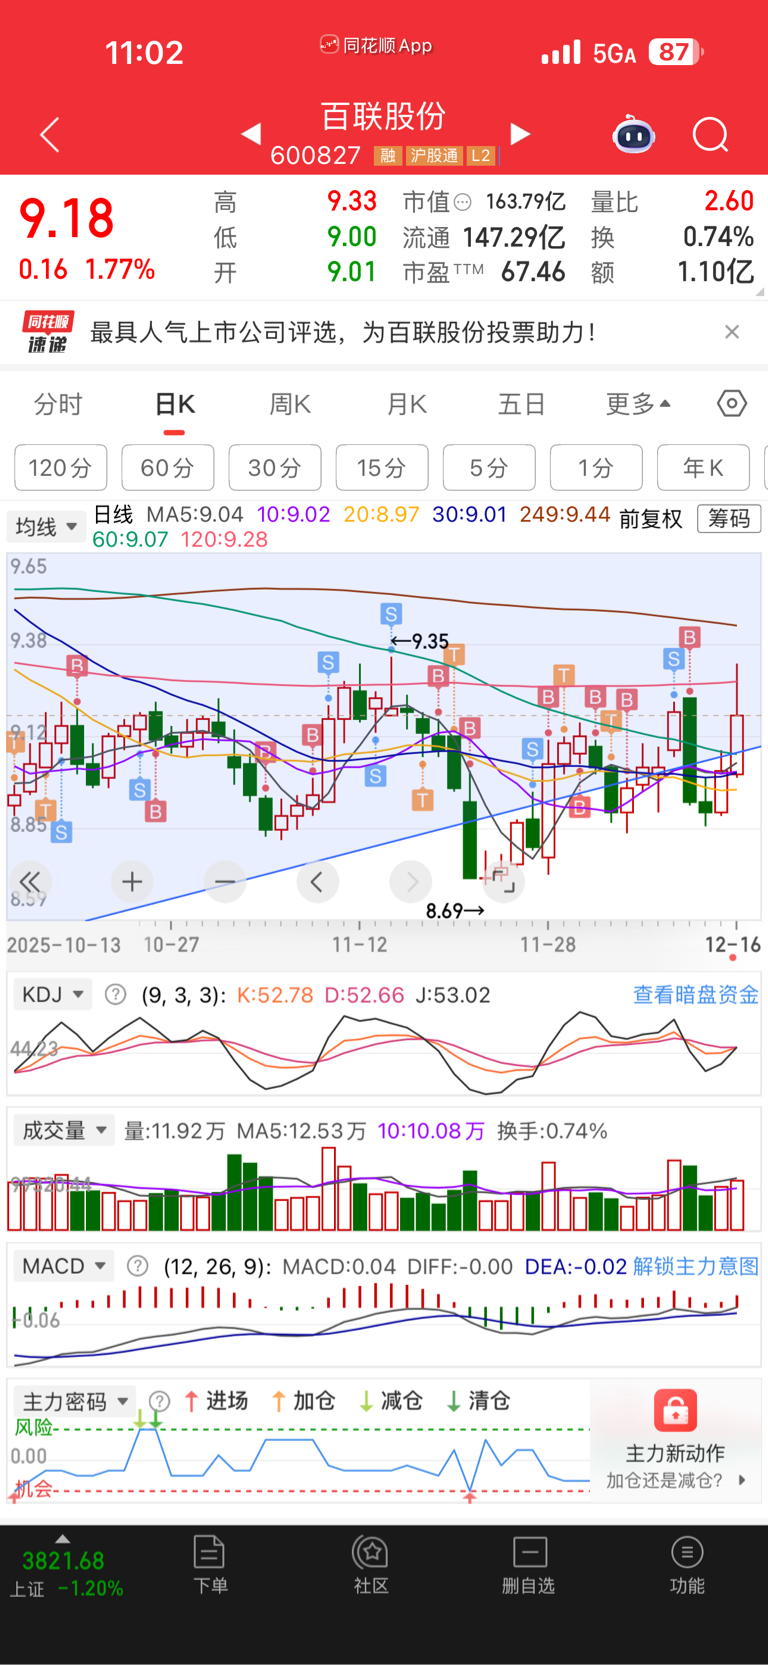Select 年K period
The height and width of the screenshot is (1665, 768).
click(x=703, y=468)
